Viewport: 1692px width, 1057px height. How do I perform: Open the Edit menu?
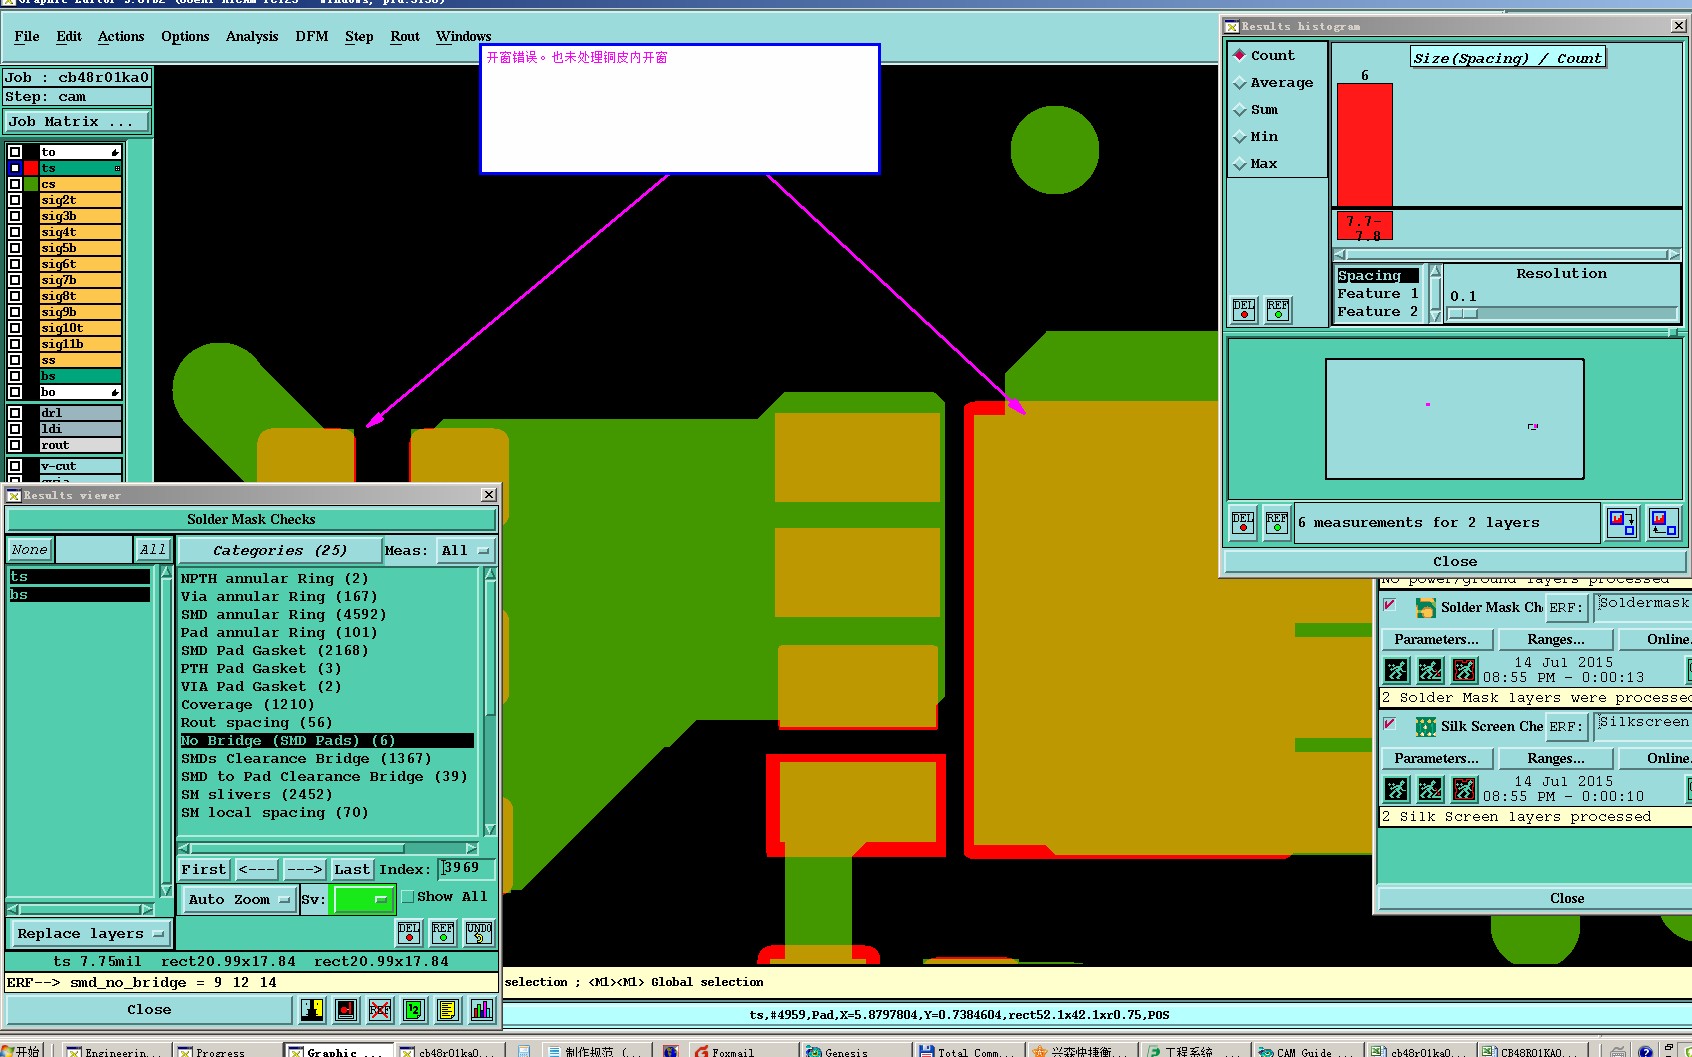tap(69, 37)
